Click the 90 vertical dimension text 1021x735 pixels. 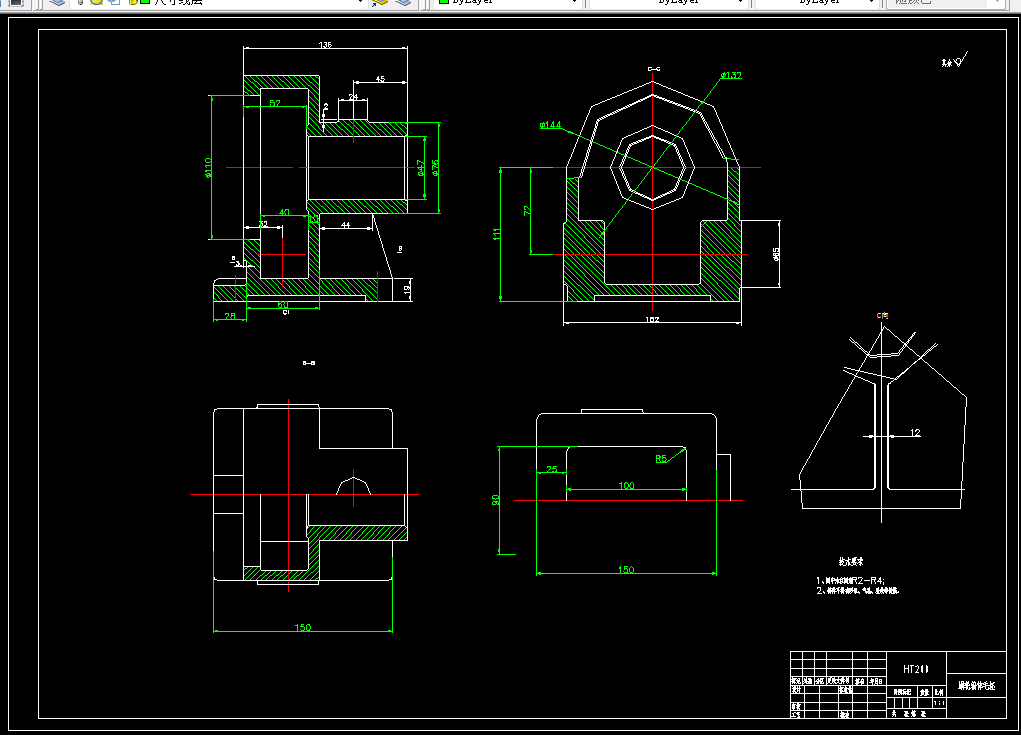tap(496, 500)
